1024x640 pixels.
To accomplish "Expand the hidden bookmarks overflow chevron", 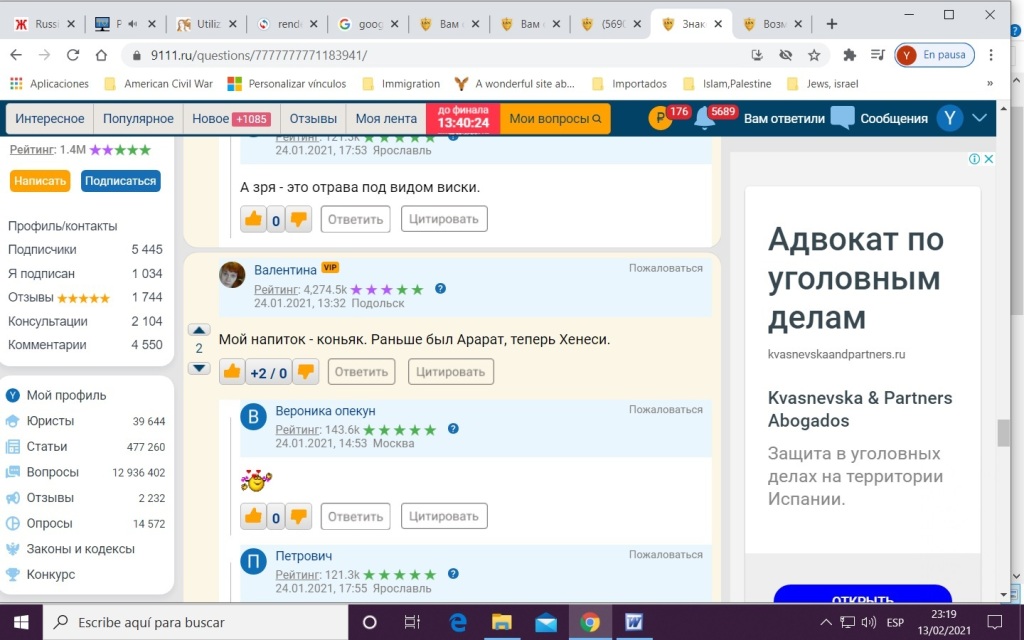I will (990, 84).
